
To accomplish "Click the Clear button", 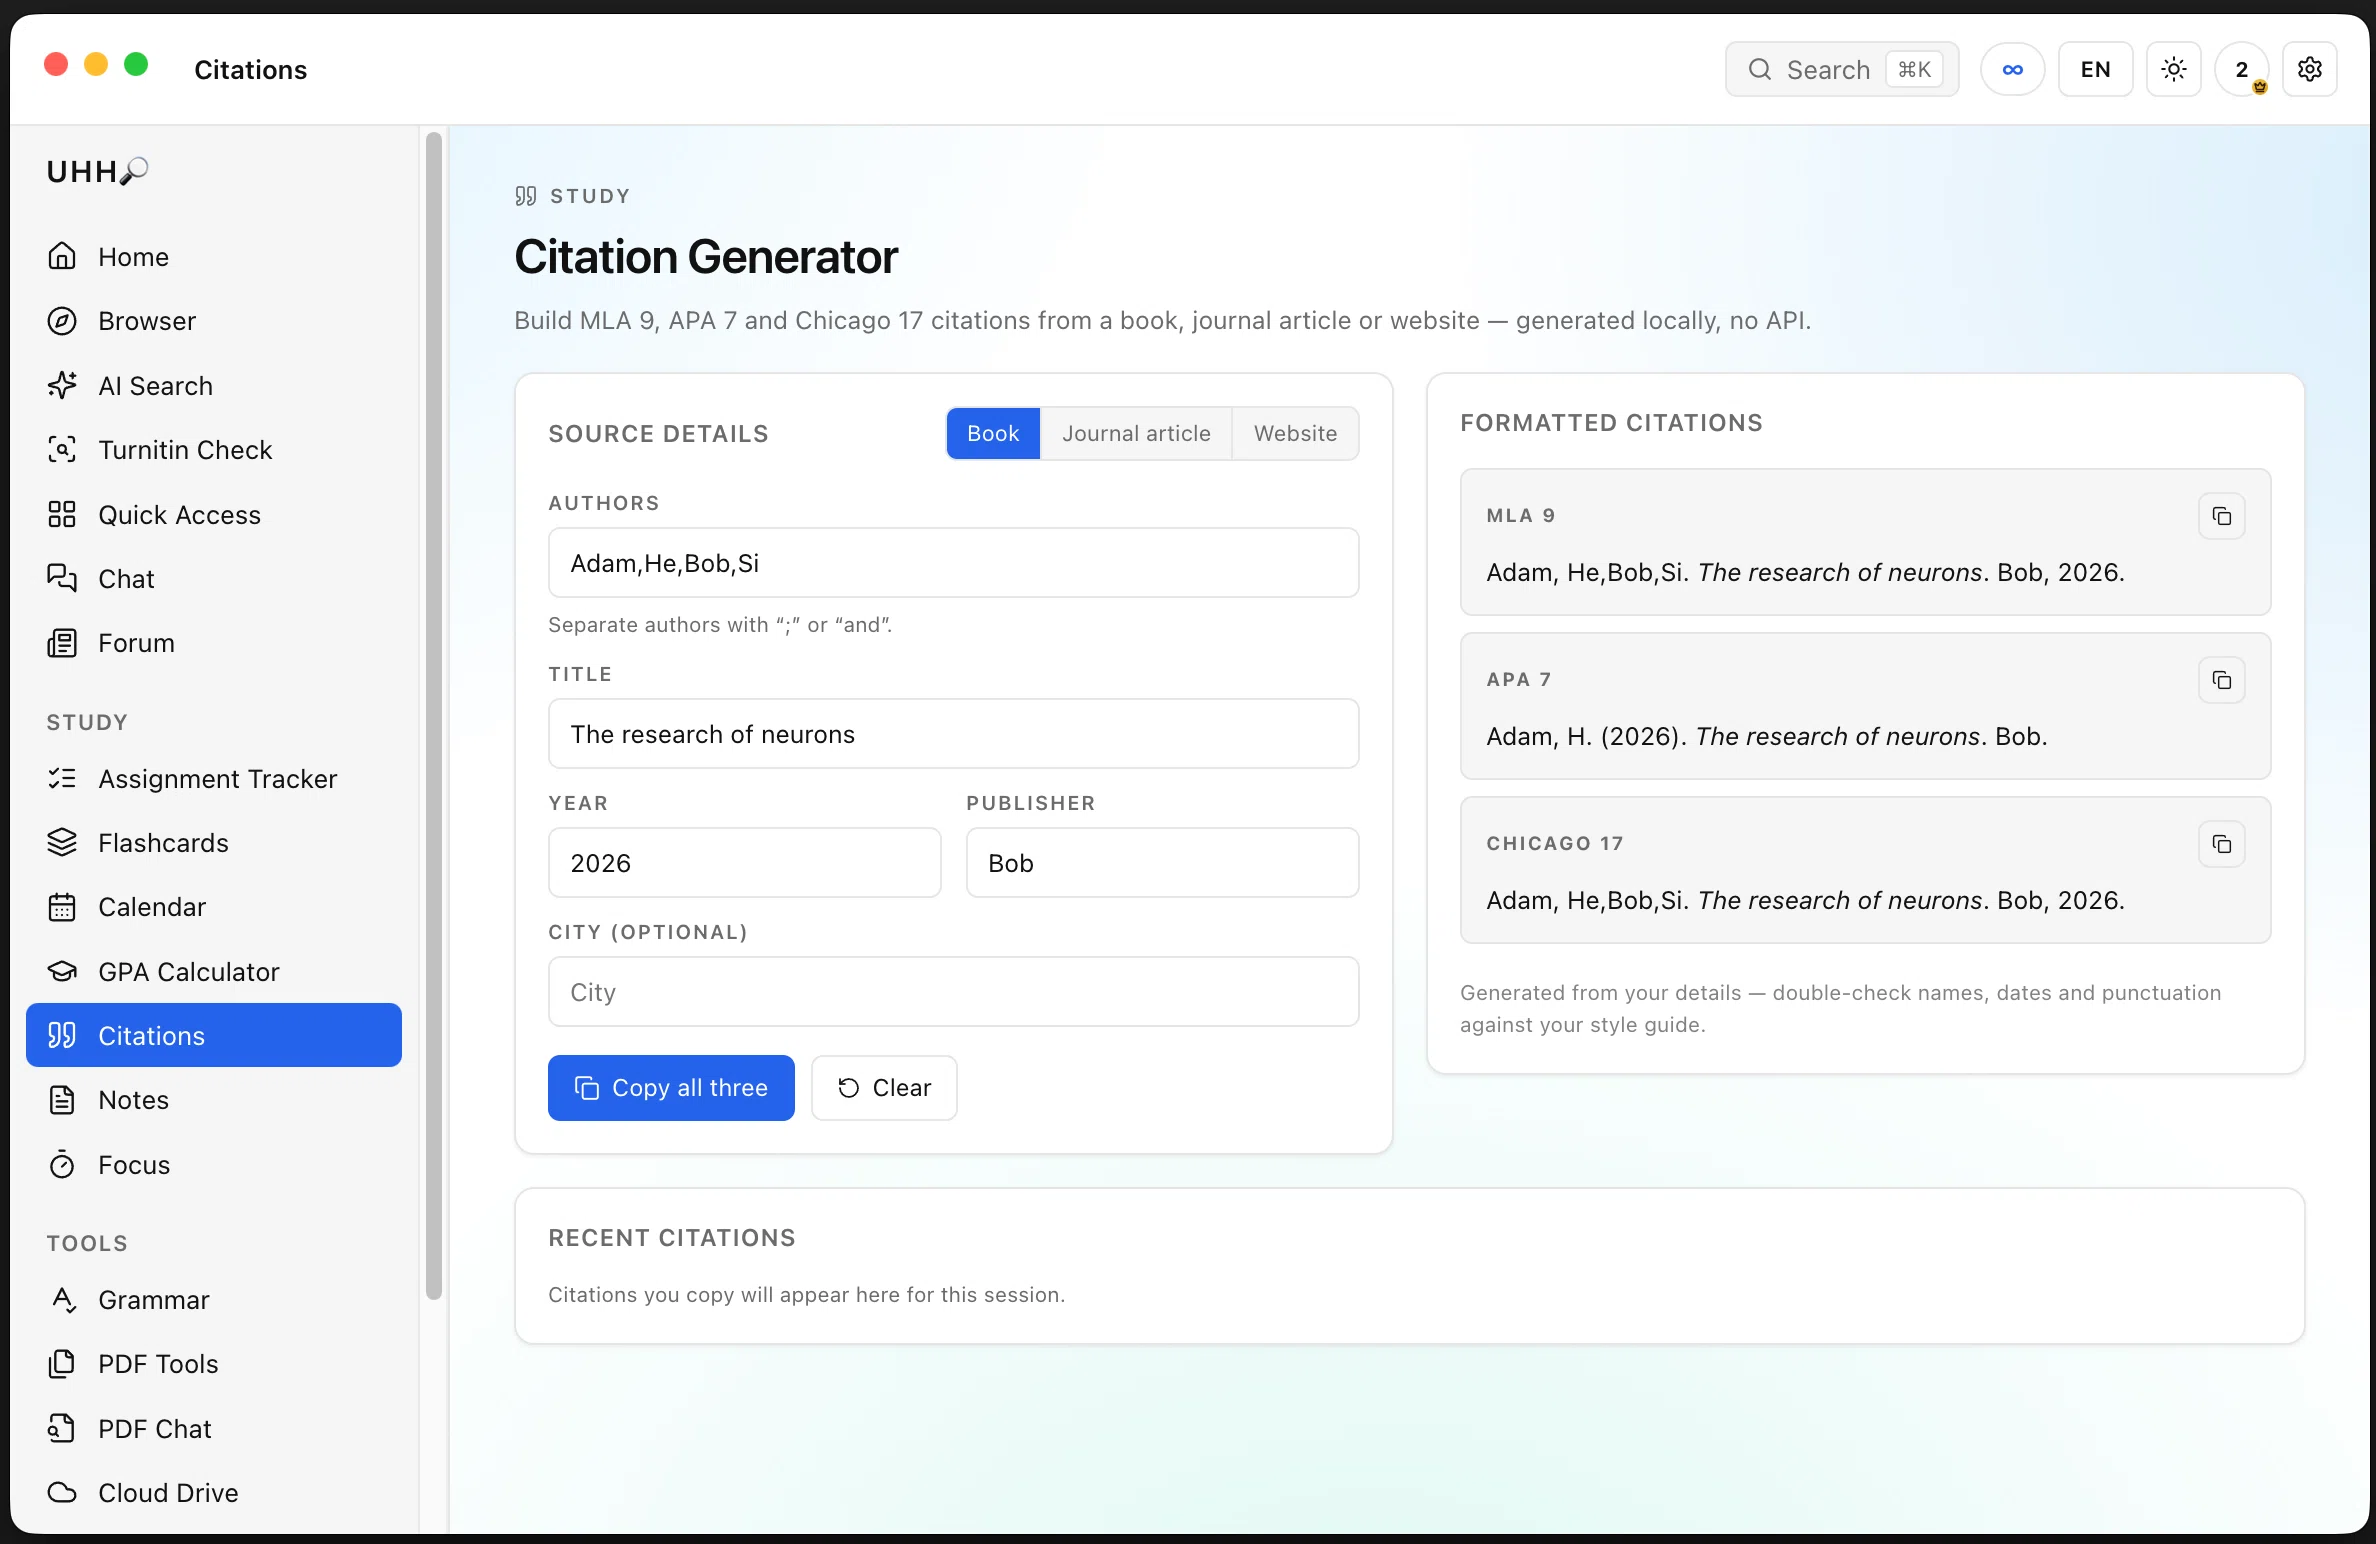I will pyautogui.click(x=884, y=1088).
